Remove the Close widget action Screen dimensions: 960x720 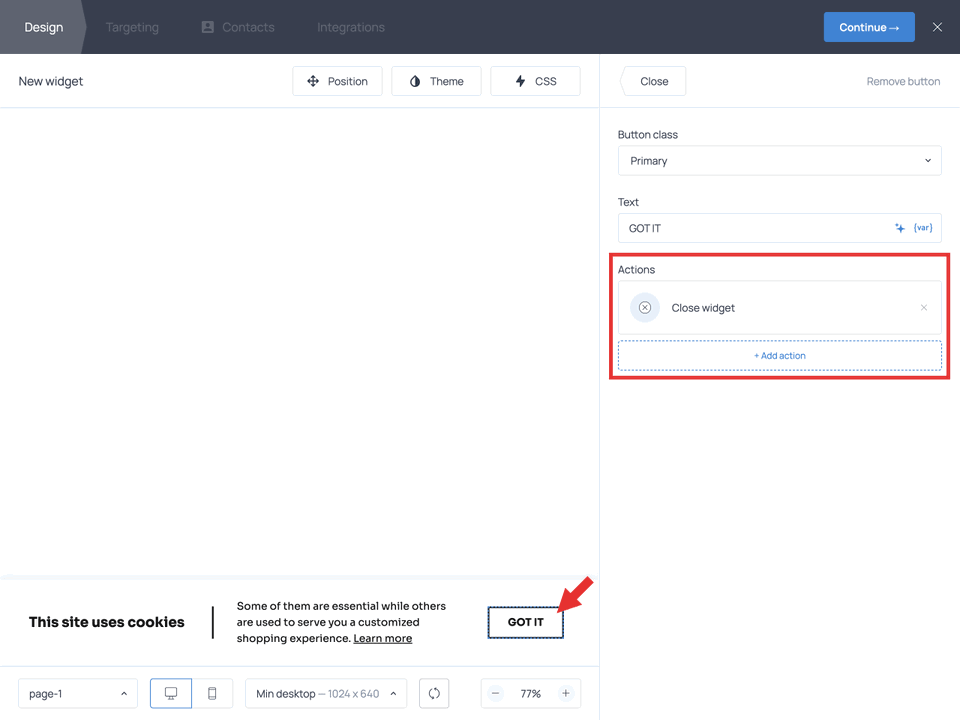pyautogui.click(x=924, y=307)
